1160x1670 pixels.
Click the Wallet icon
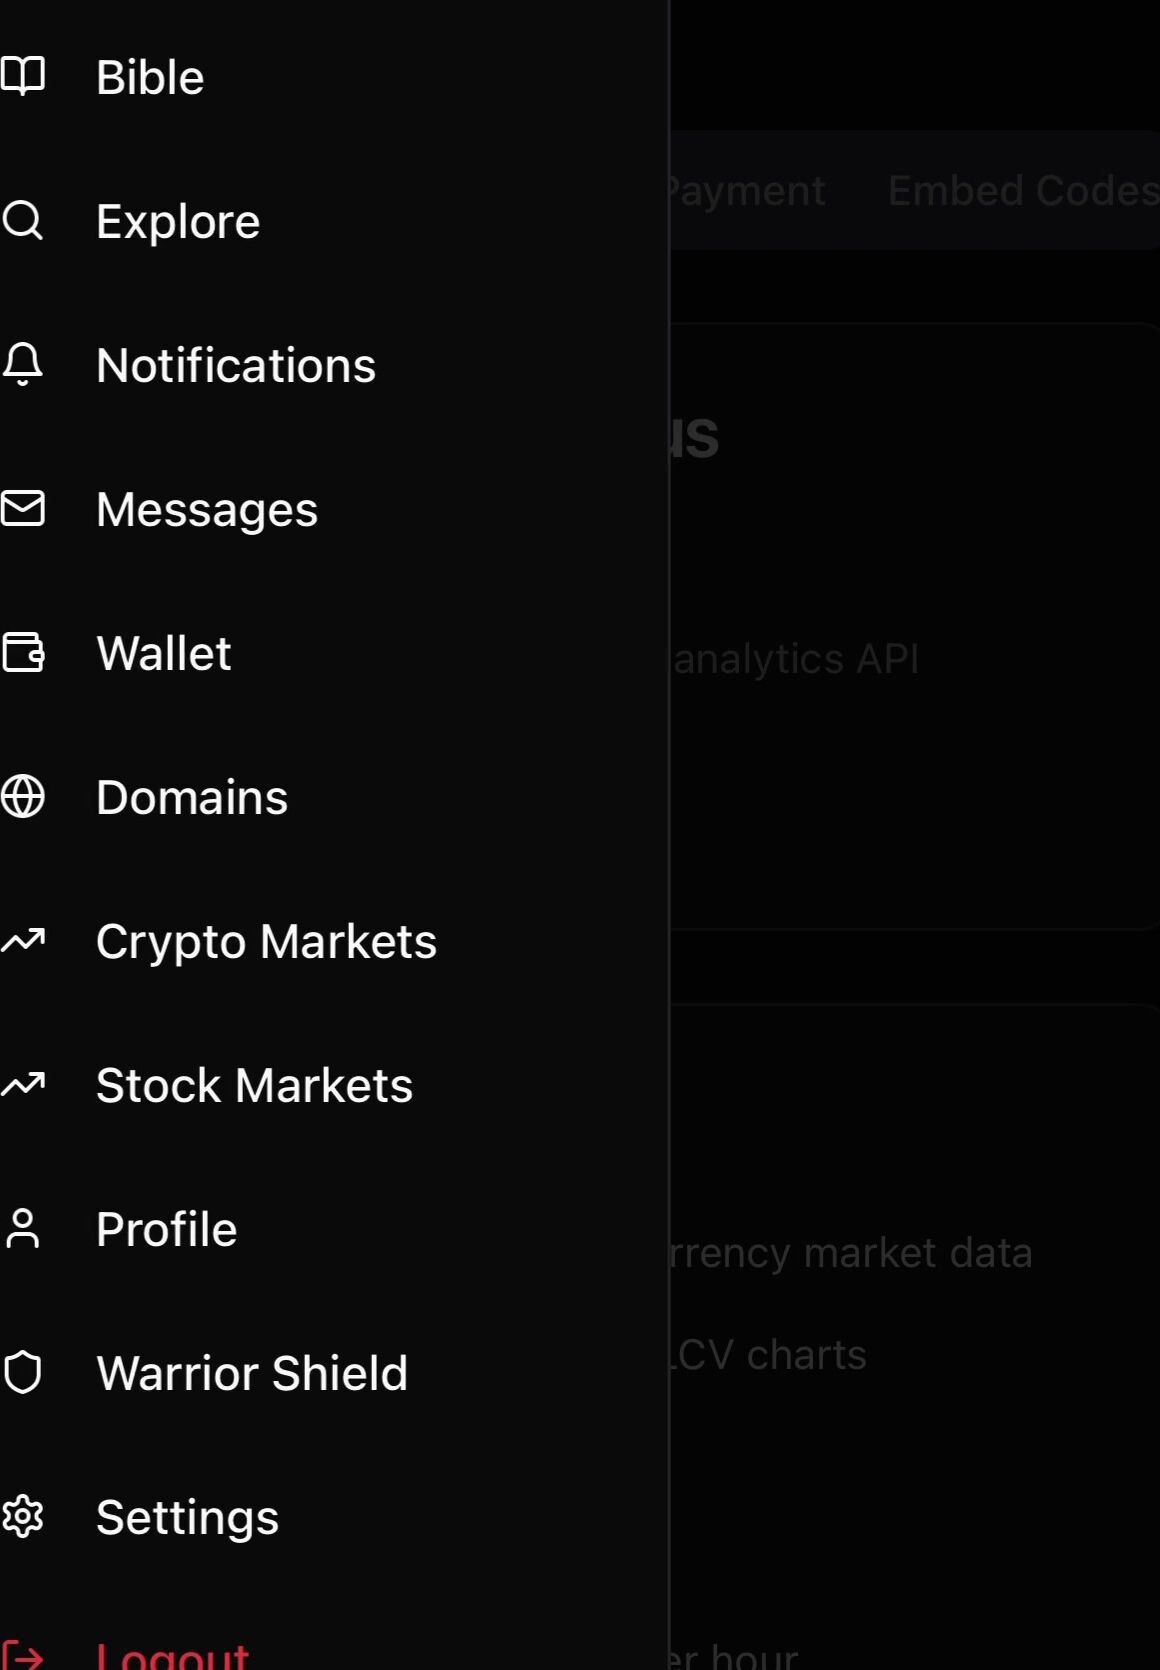coord(23,653)
